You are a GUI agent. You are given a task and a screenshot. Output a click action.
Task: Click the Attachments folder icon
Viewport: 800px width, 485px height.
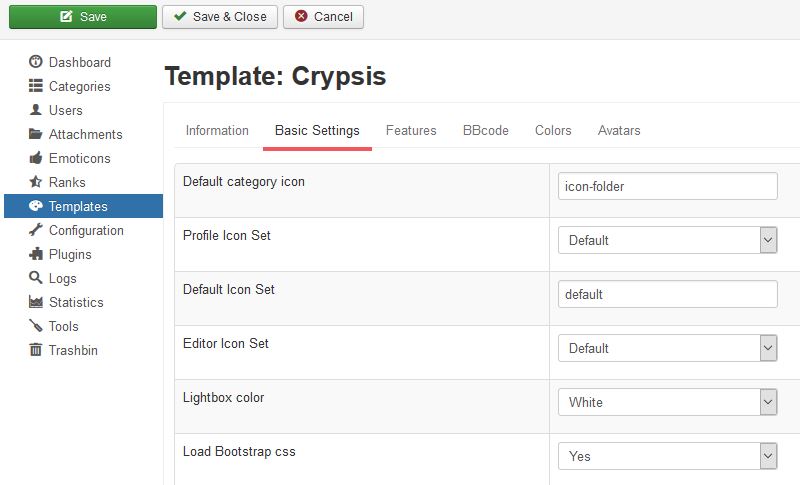tap(36, 134)
